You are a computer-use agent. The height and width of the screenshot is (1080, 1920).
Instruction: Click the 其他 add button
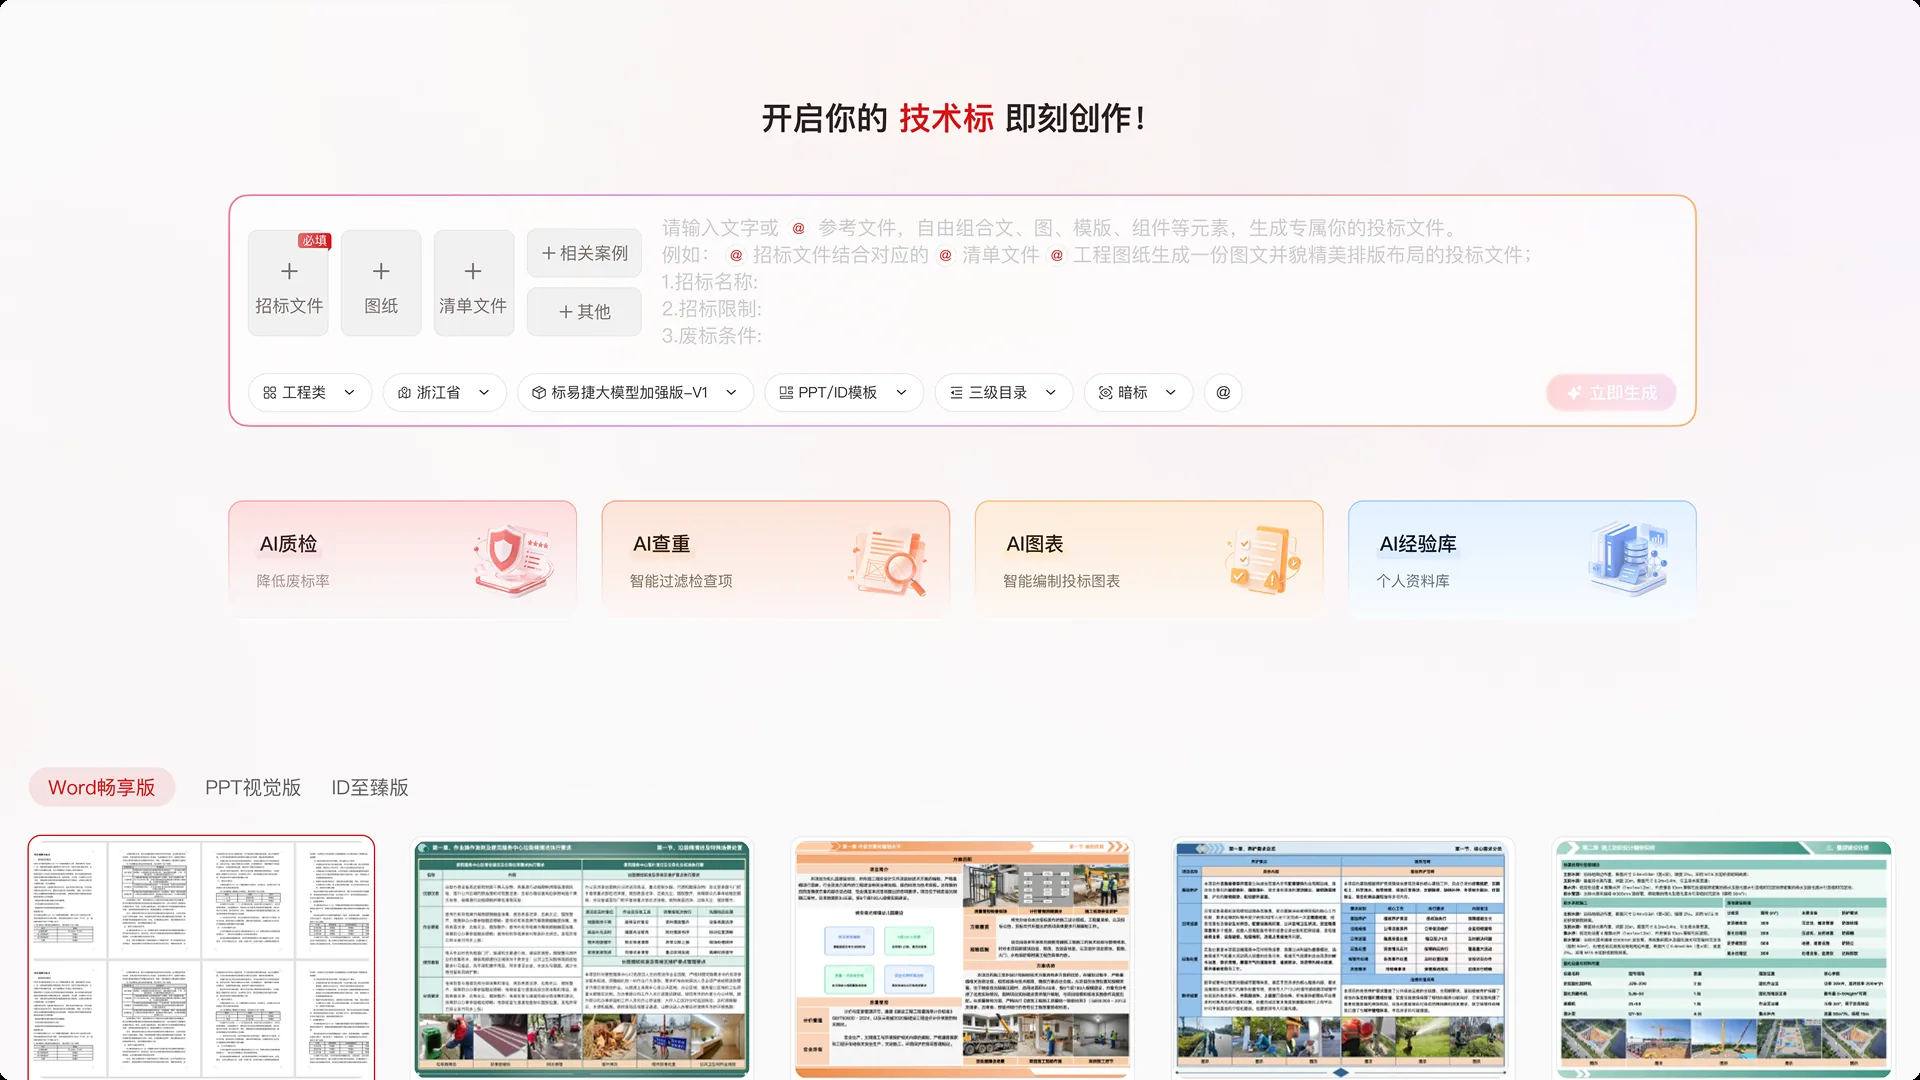coord(584,311)
